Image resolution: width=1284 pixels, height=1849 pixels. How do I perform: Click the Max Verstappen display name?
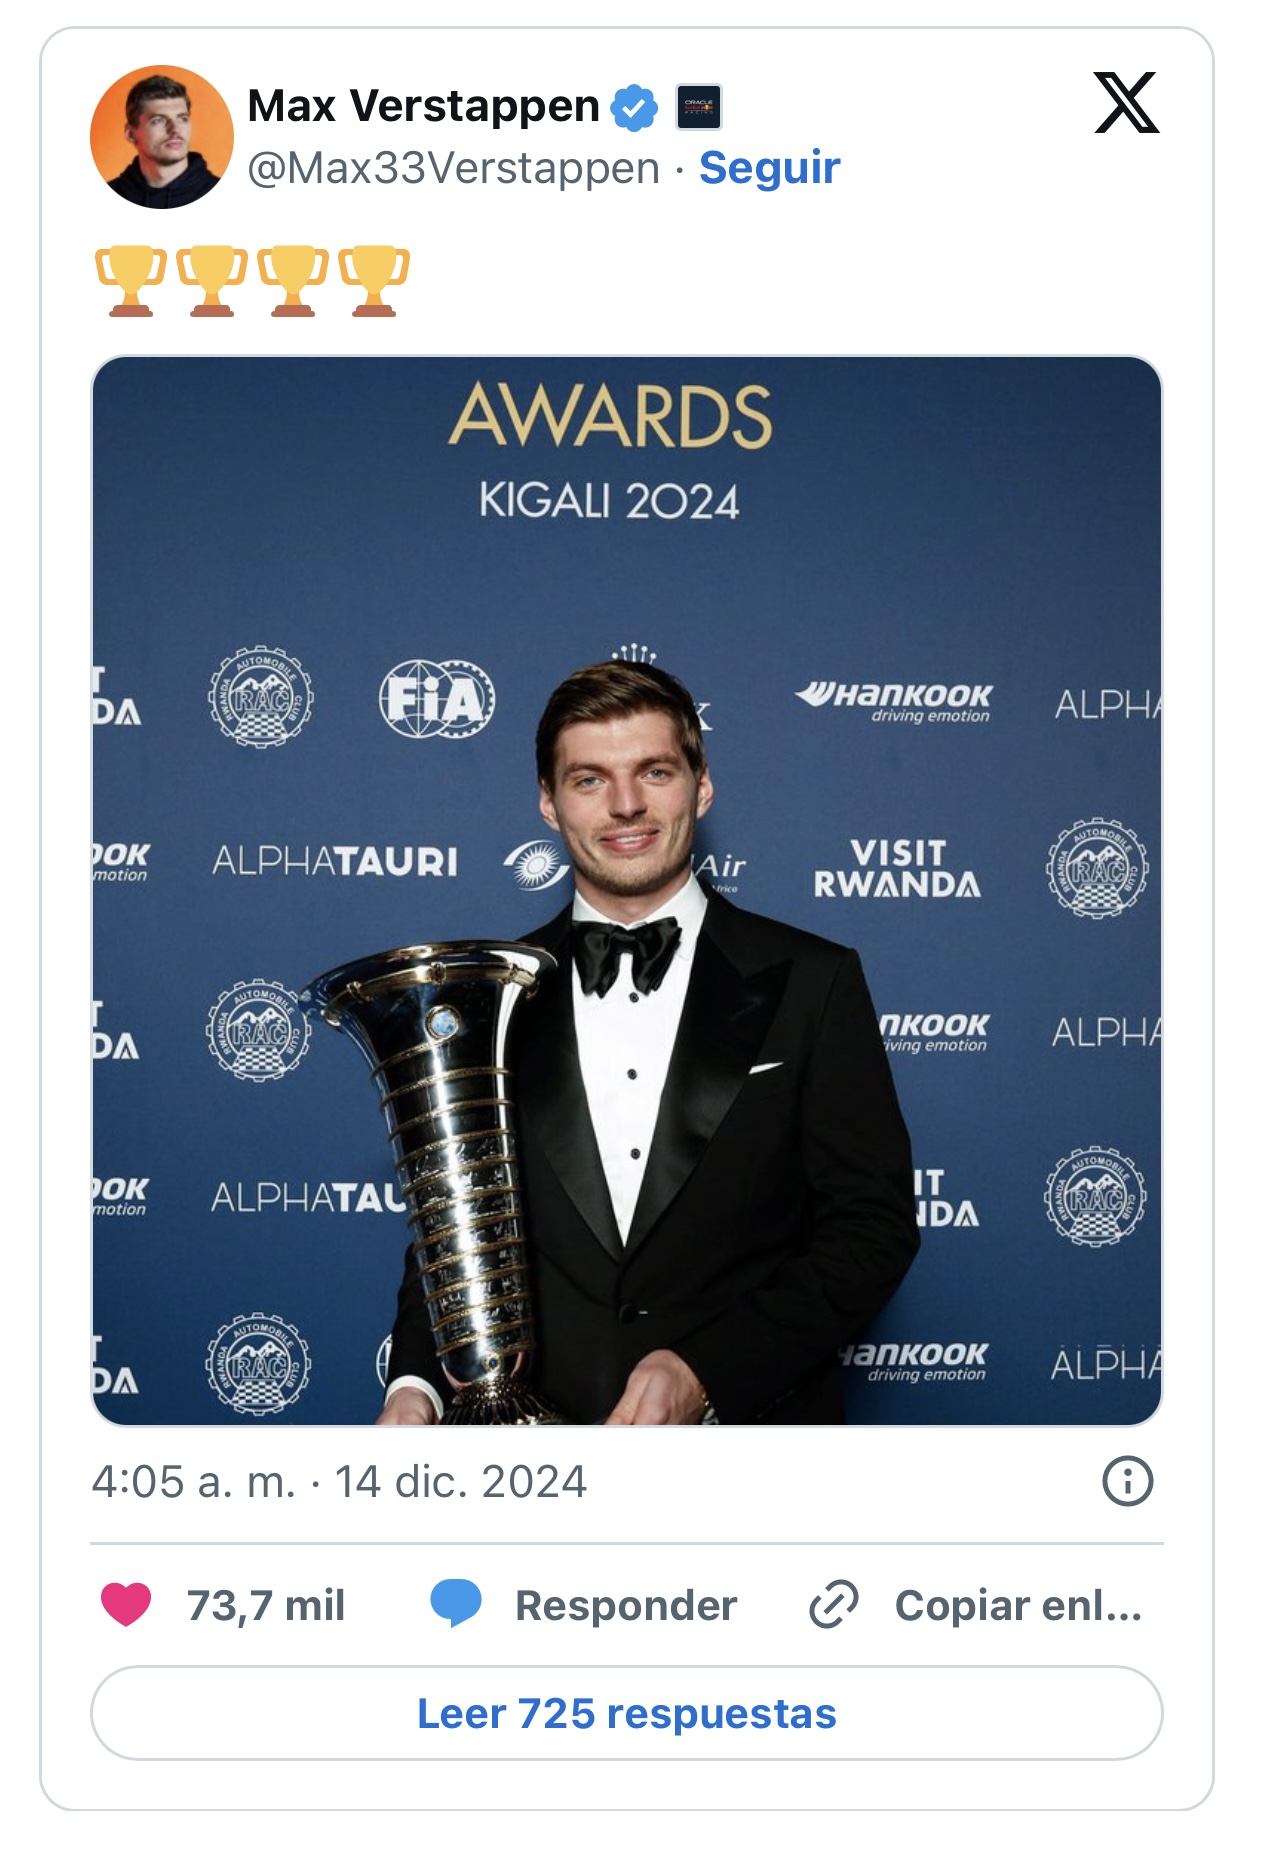[x=423, y=106]
